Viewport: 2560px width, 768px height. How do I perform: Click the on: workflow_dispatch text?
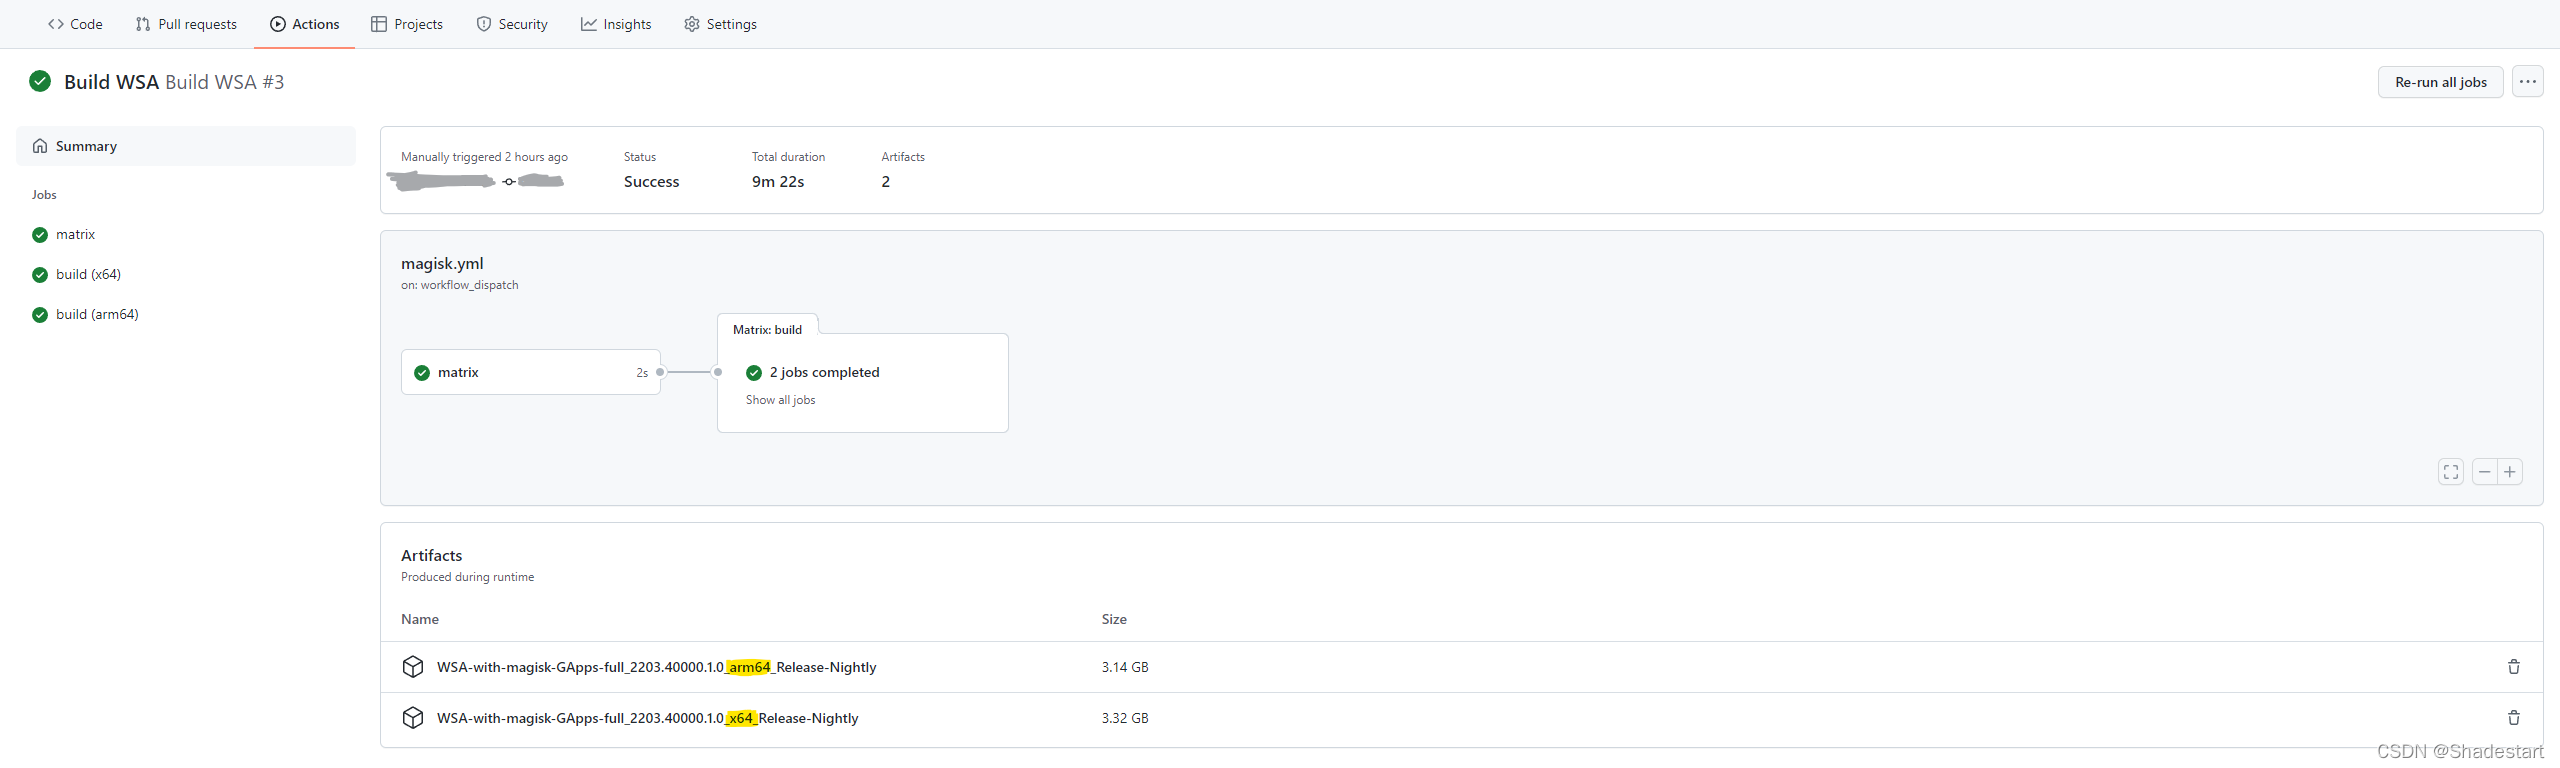point(460,285)
